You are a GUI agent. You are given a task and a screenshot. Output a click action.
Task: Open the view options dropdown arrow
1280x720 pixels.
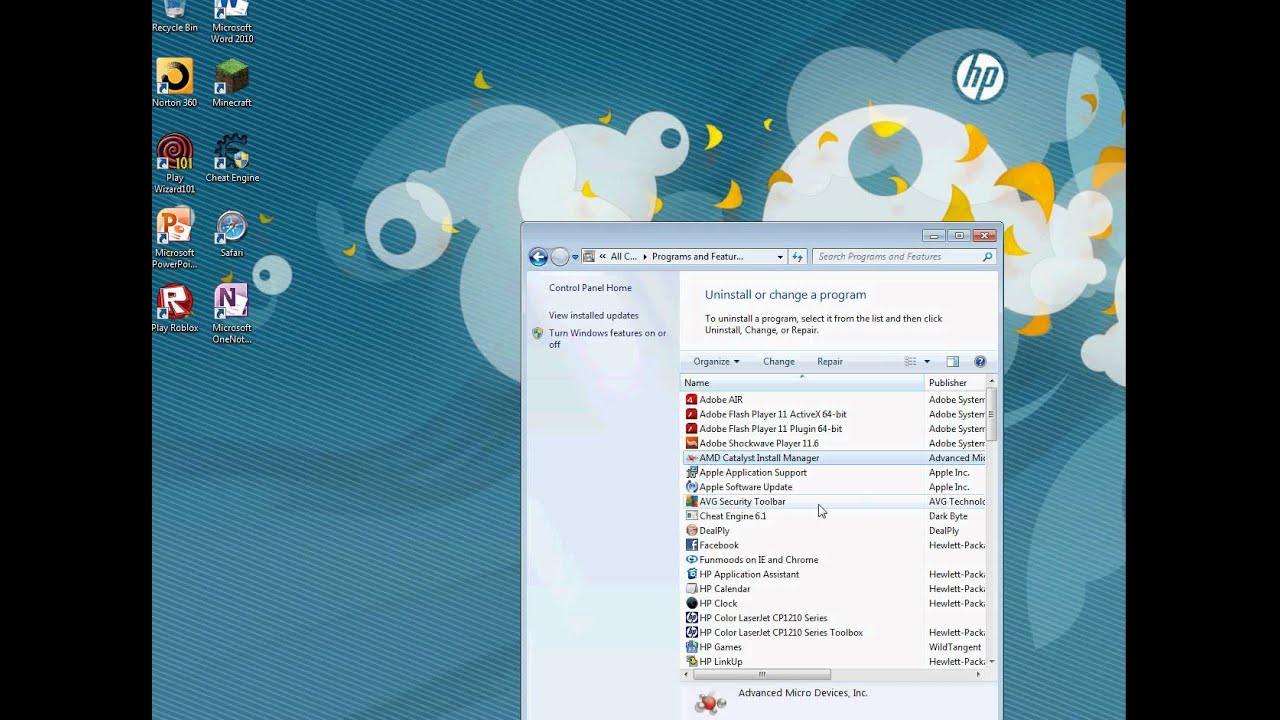[927, 361]
